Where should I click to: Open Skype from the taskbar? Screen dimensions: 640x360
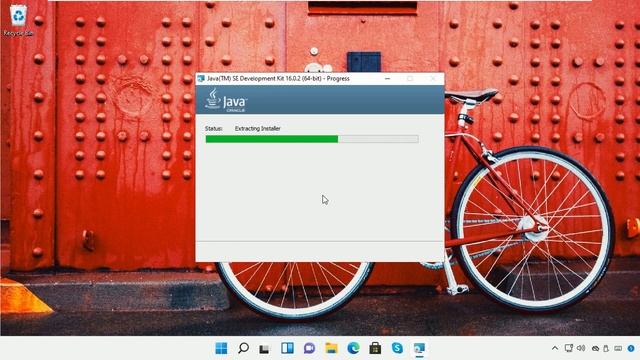397,348
